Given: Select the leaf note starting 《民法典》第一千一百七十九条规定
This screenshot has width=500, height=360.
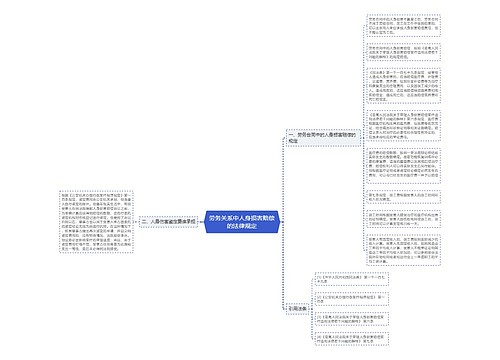Looking at the screenshot, I should click(403, 86).
